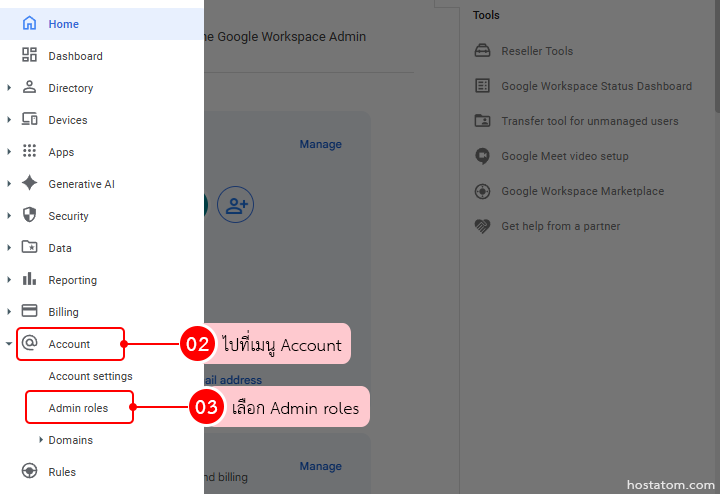
Task: Select the Security menu label
Action: [68, 216]
